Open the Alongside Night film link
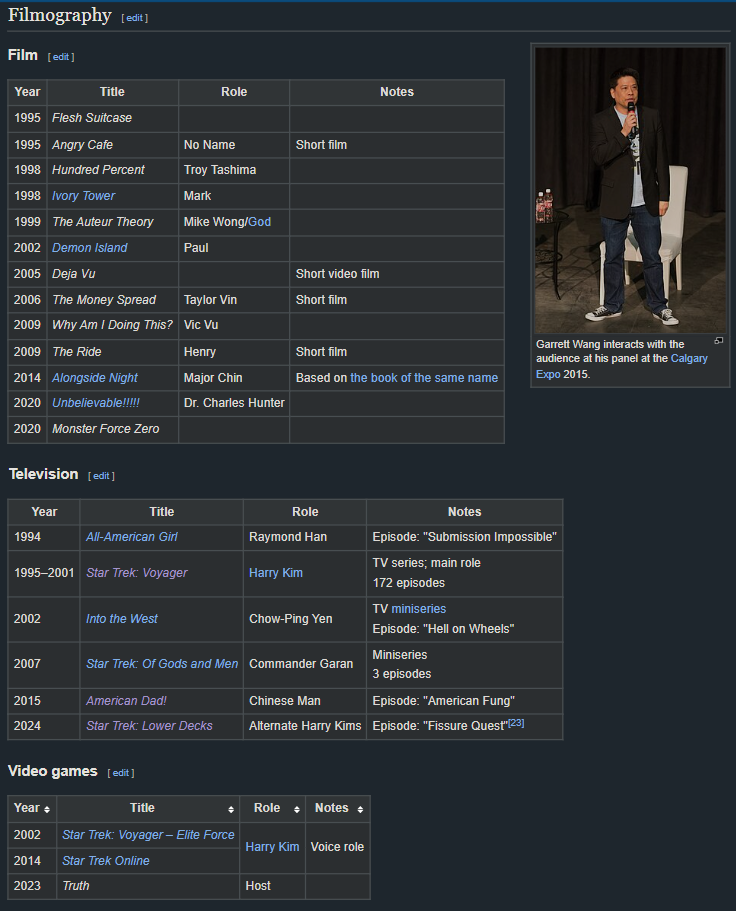The height and width of the screenshot is (911, 736). 95,378
